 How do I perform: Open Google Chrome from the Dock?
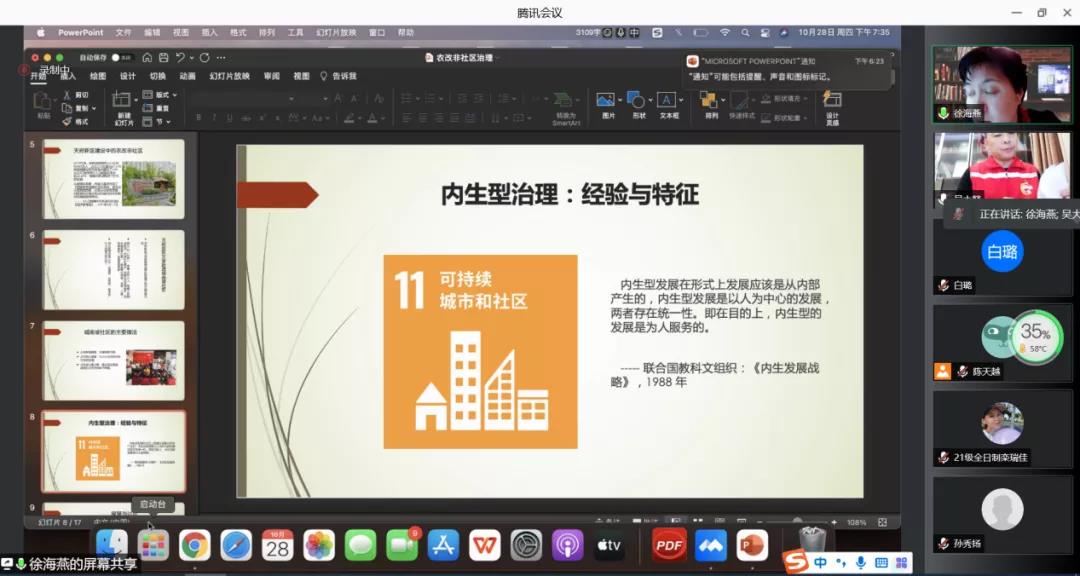click(x=195, y=546)
